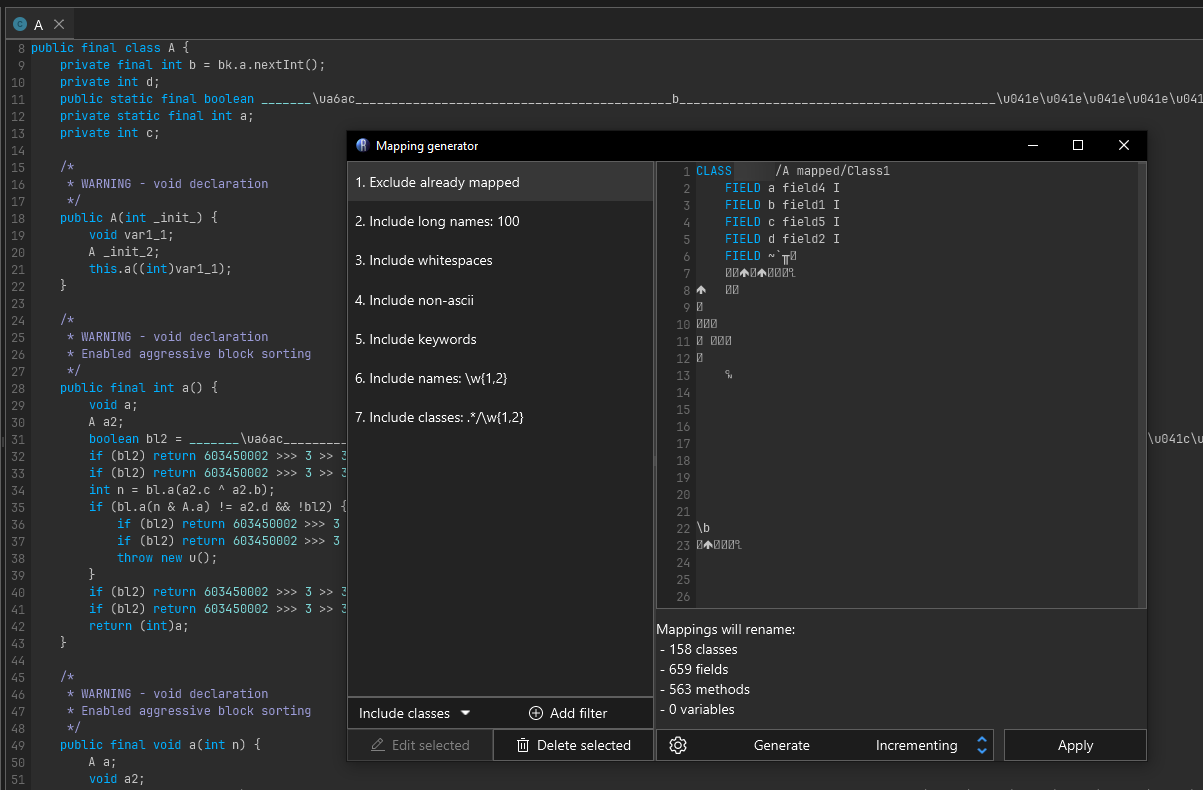Click 'public final int a() {' method line
Image resolution: width=1203 pixels, height=790 pixels.
139,388
